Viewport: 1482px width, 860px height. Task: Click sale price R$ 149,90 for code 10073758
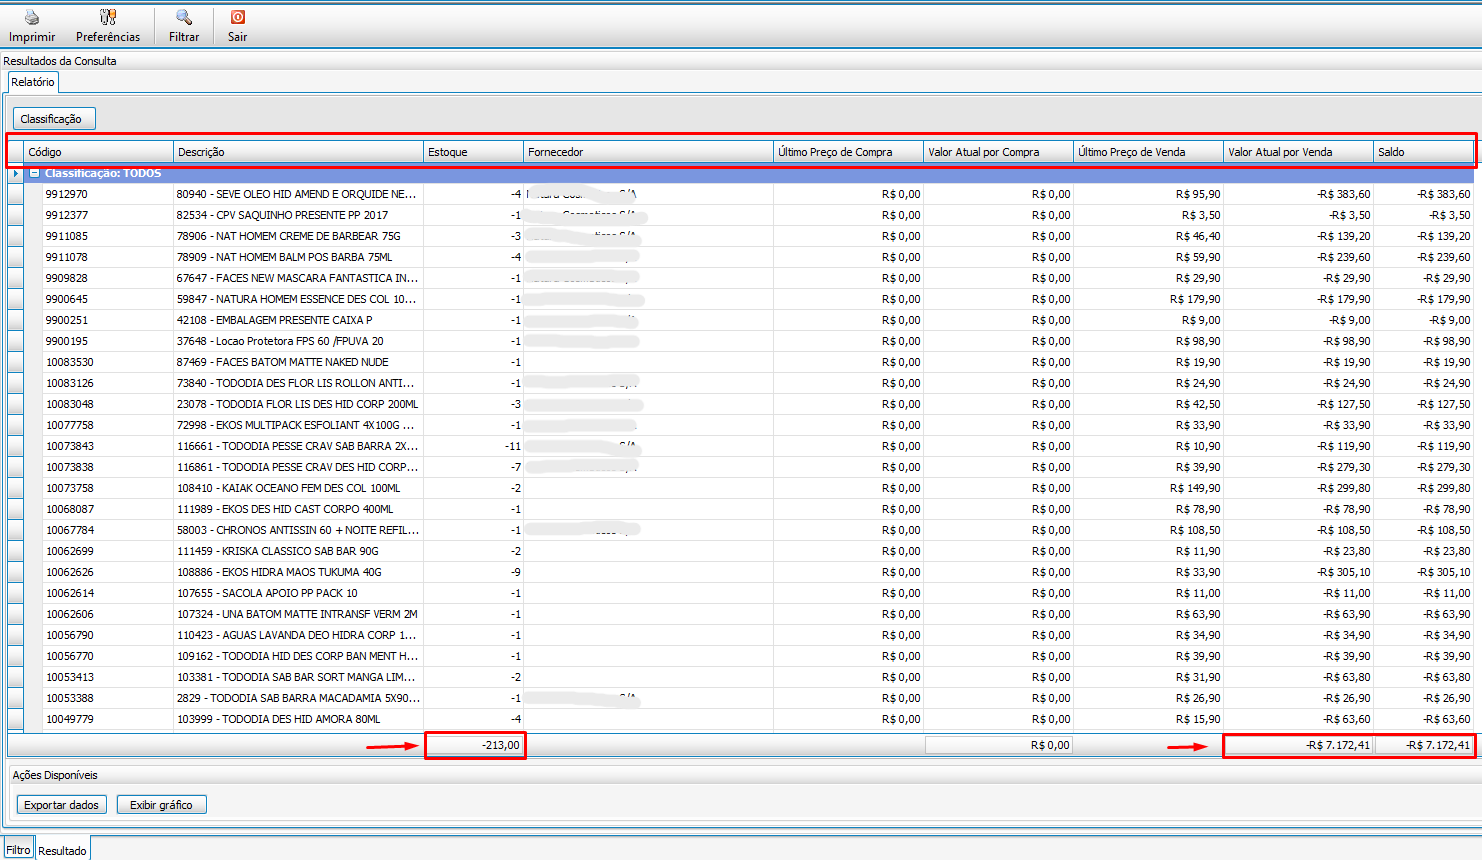[1195, 488]
